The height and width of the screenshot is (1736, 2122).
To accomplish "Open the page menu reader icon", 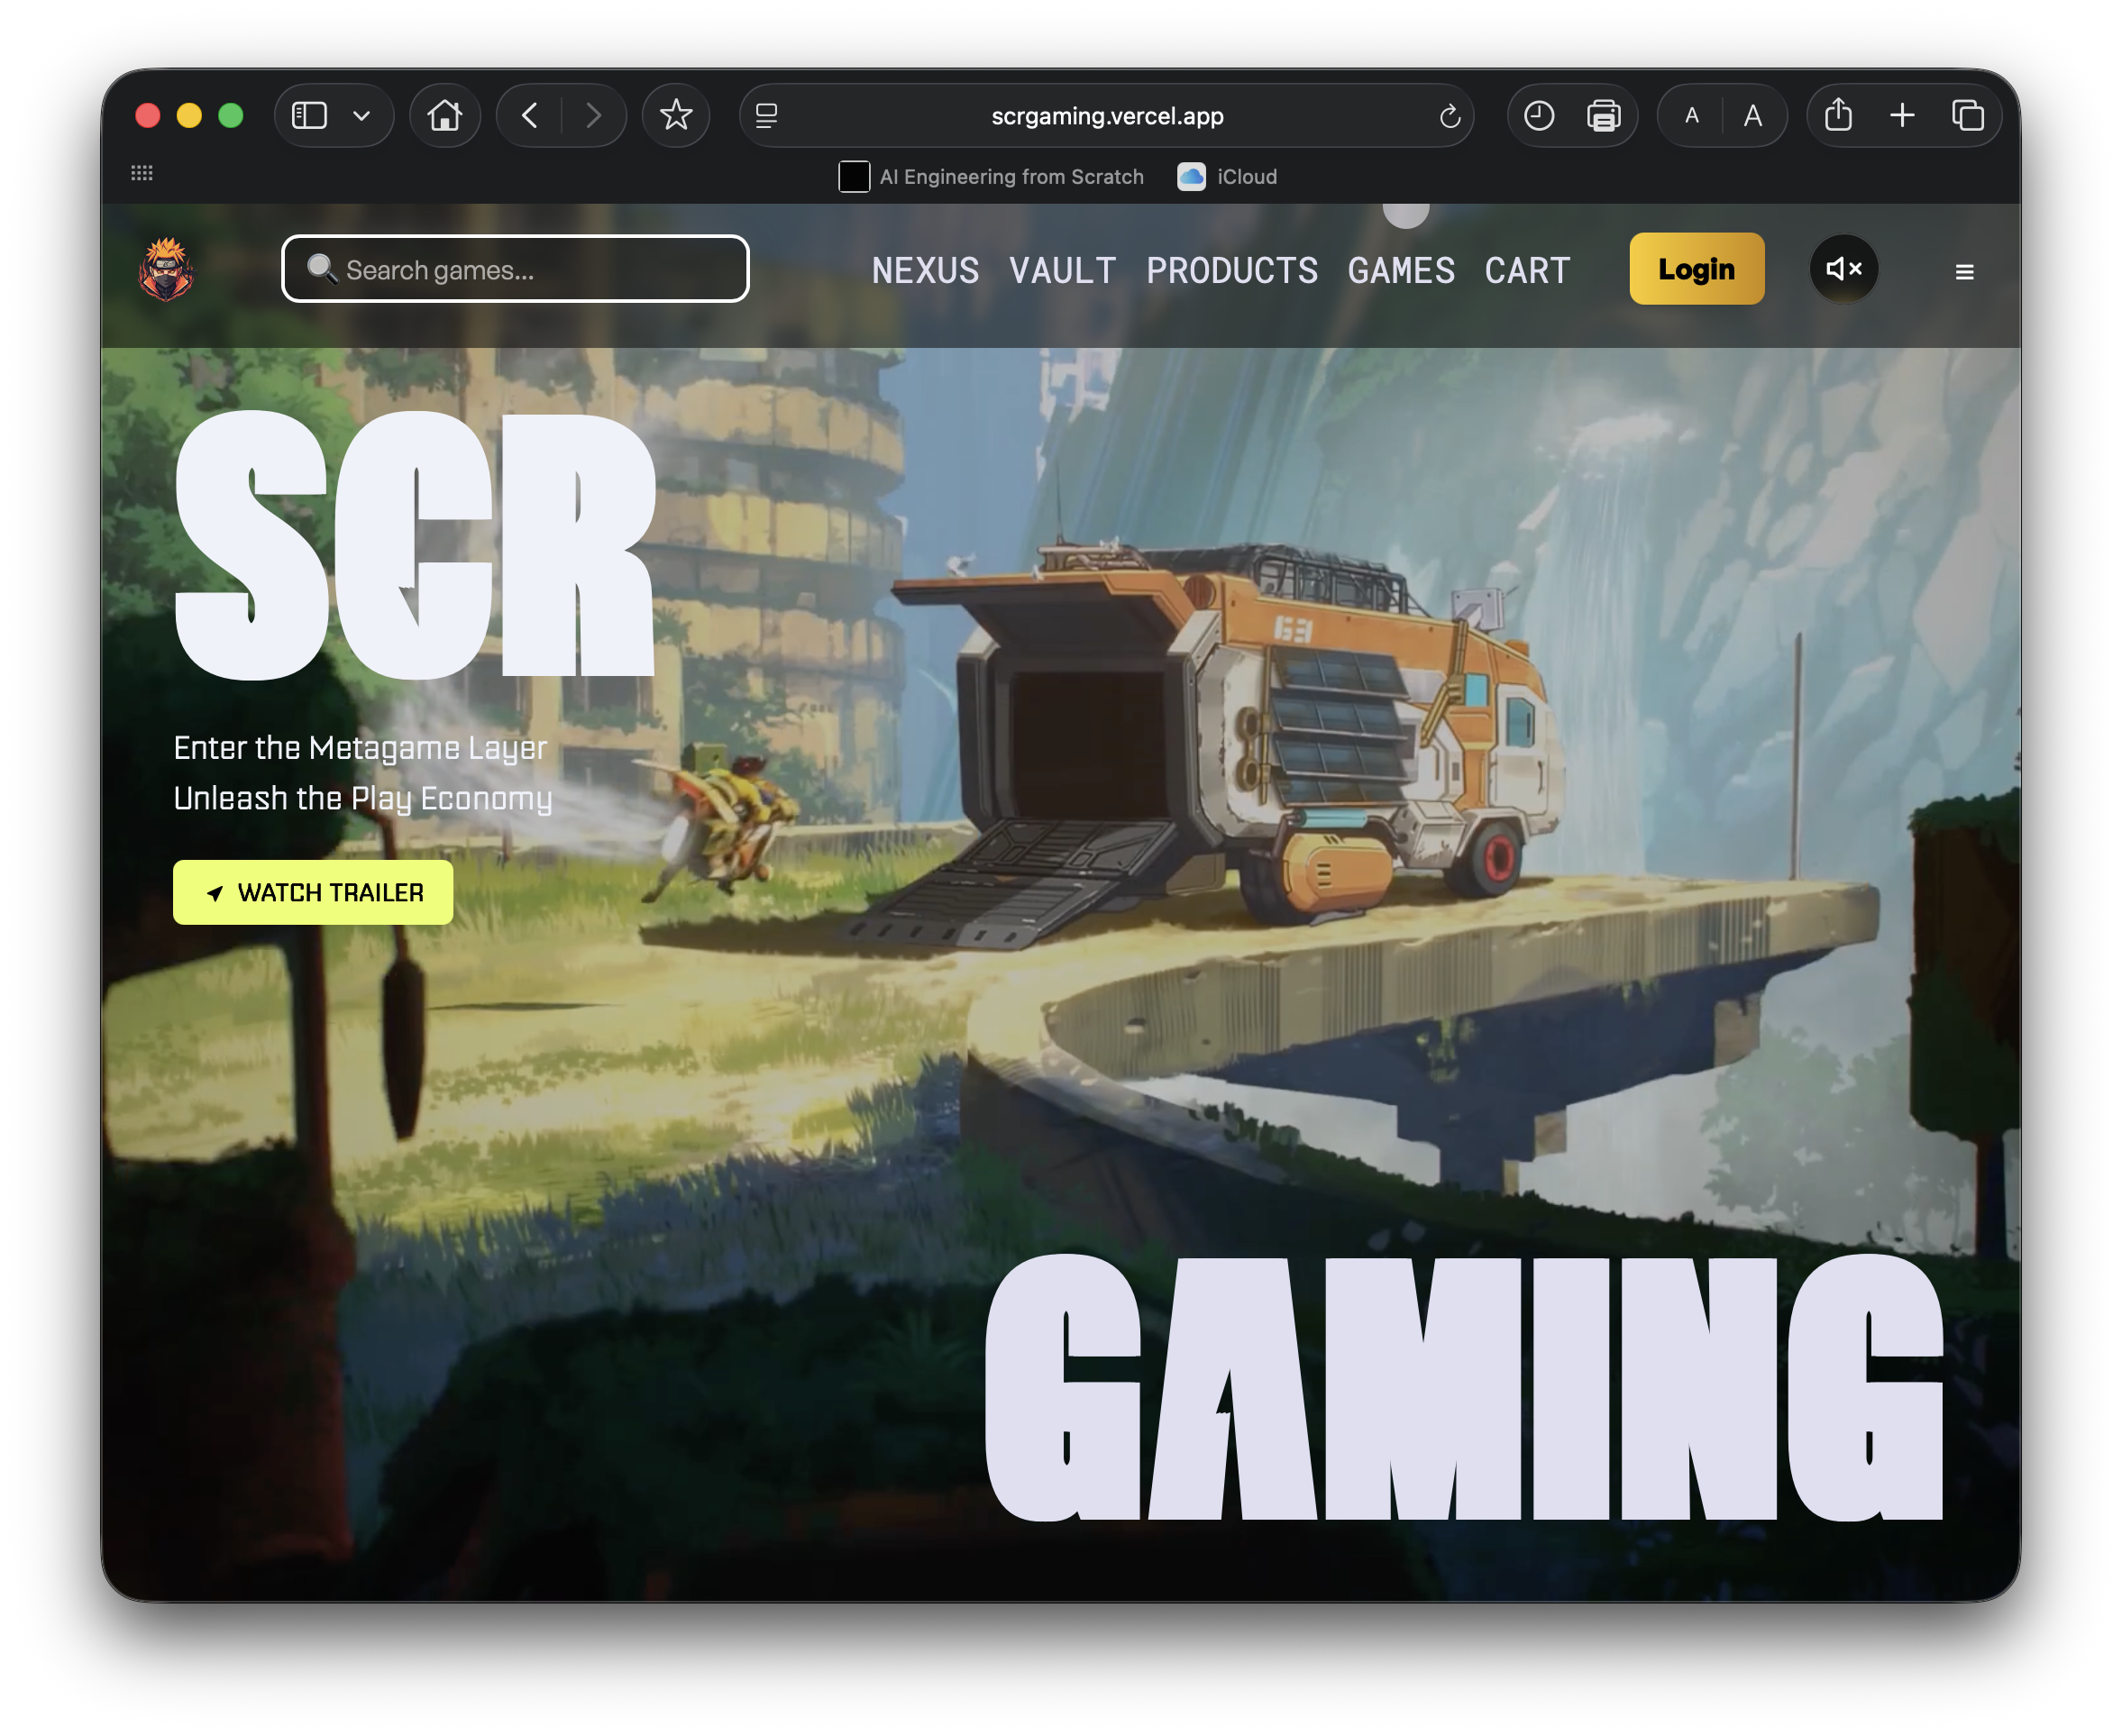I will point(767,116).
